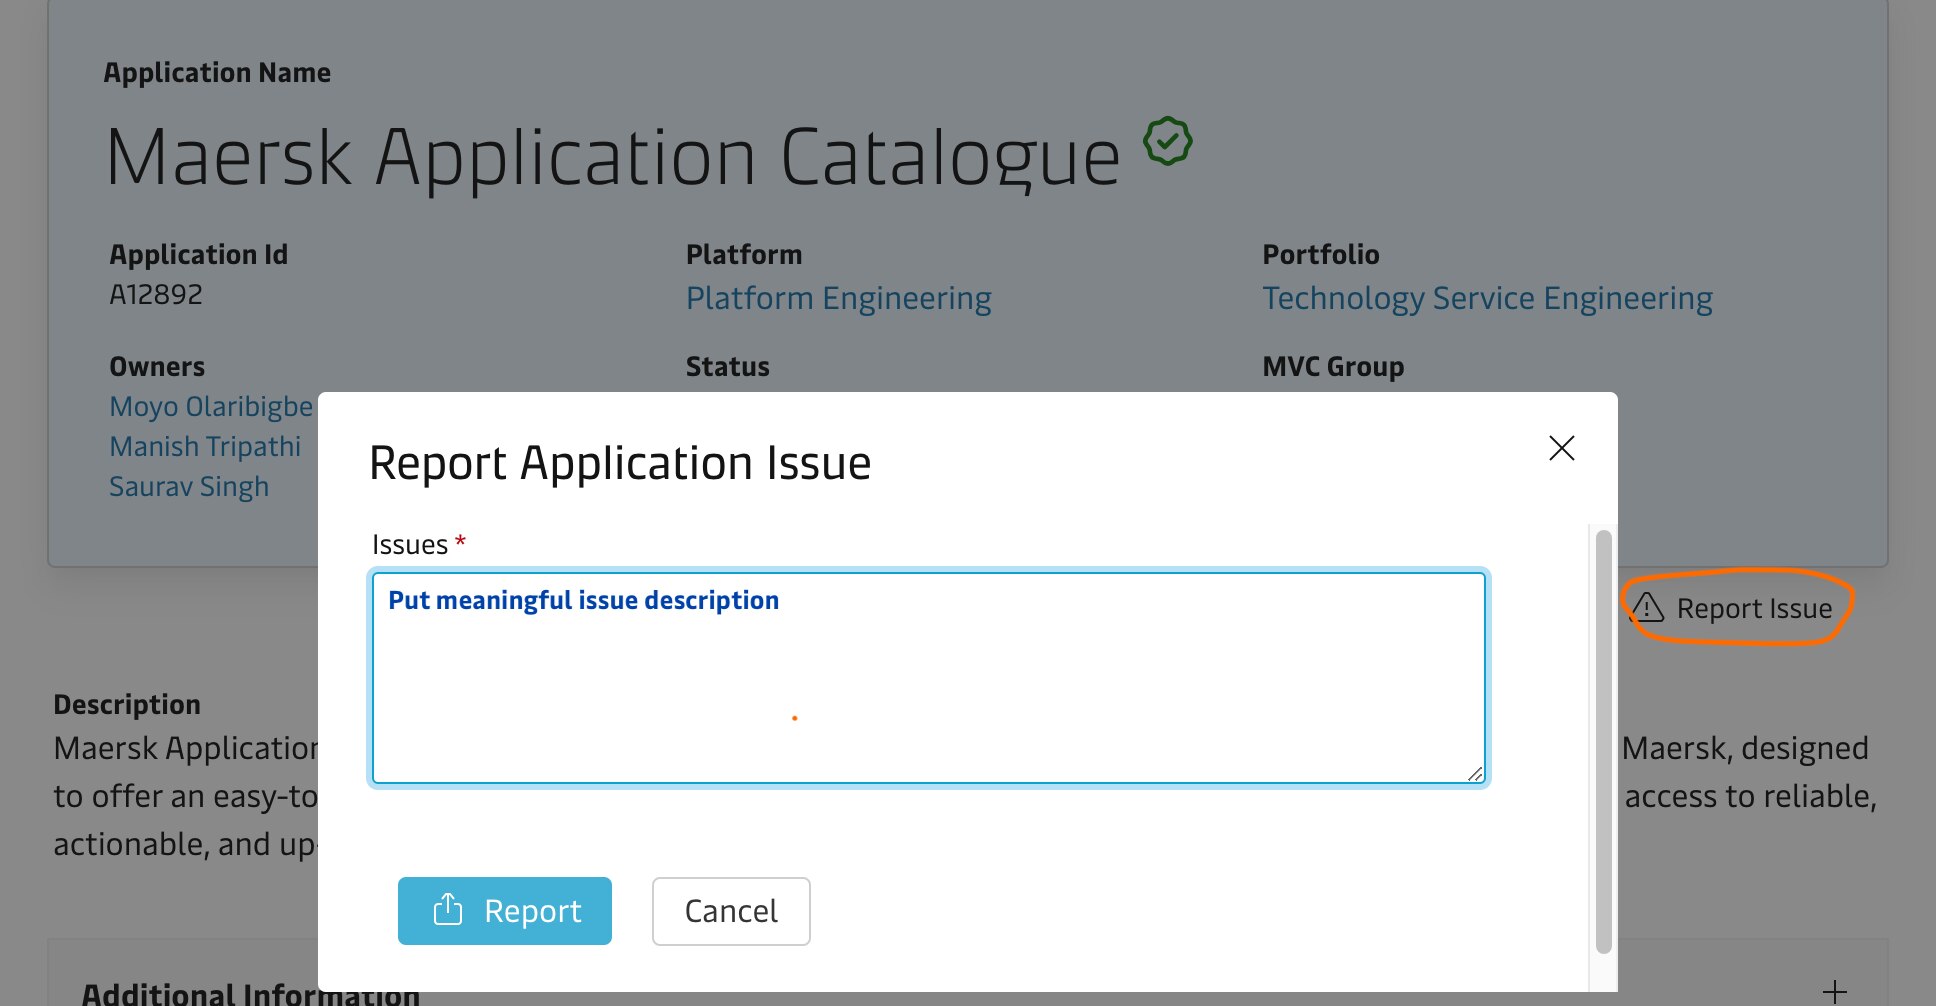Click the MVC Group label
1936x1006 pixels.
(1333, 366)
